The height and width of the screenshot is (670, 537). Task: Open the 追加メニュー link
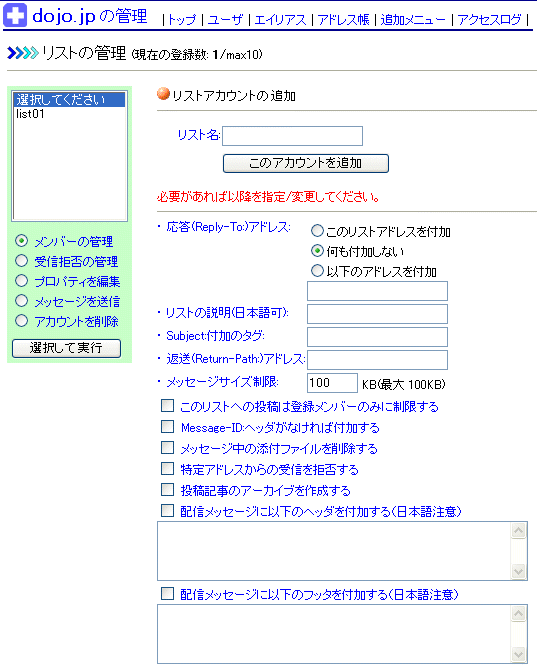[413, 20]
